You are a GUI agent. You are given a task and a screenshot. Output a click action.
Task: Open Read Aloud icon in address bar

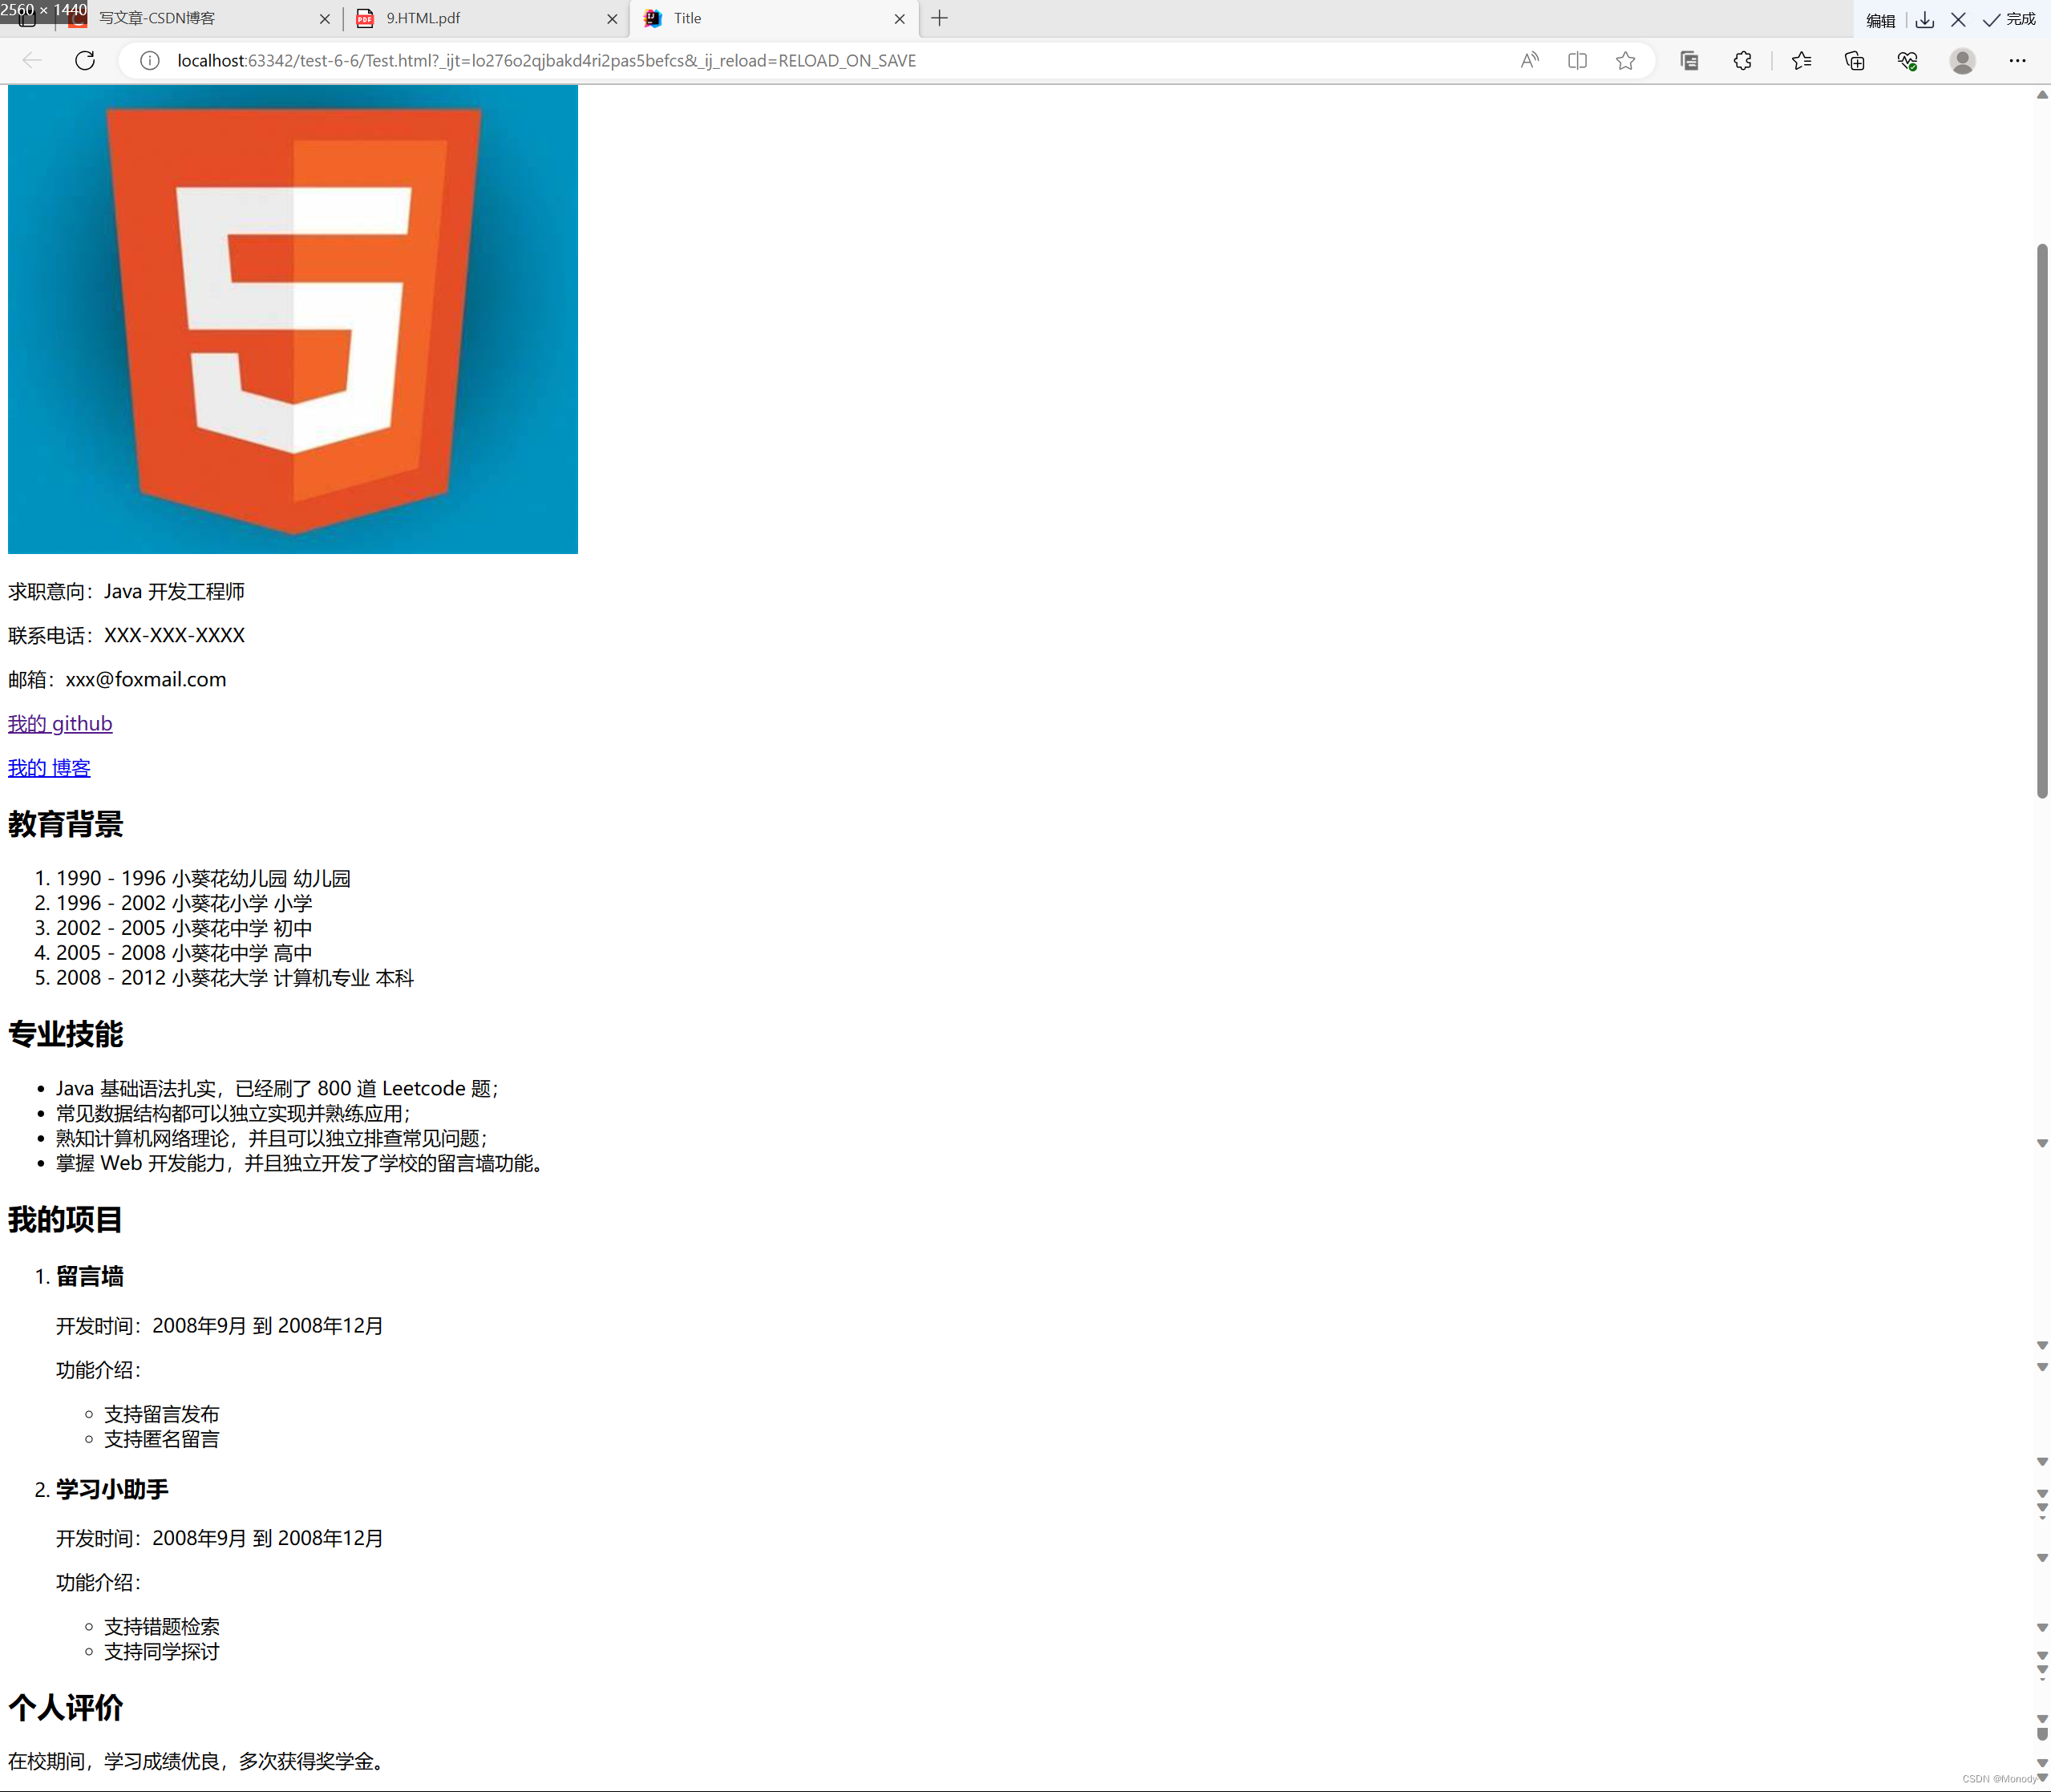click(x=1529, y=61)
